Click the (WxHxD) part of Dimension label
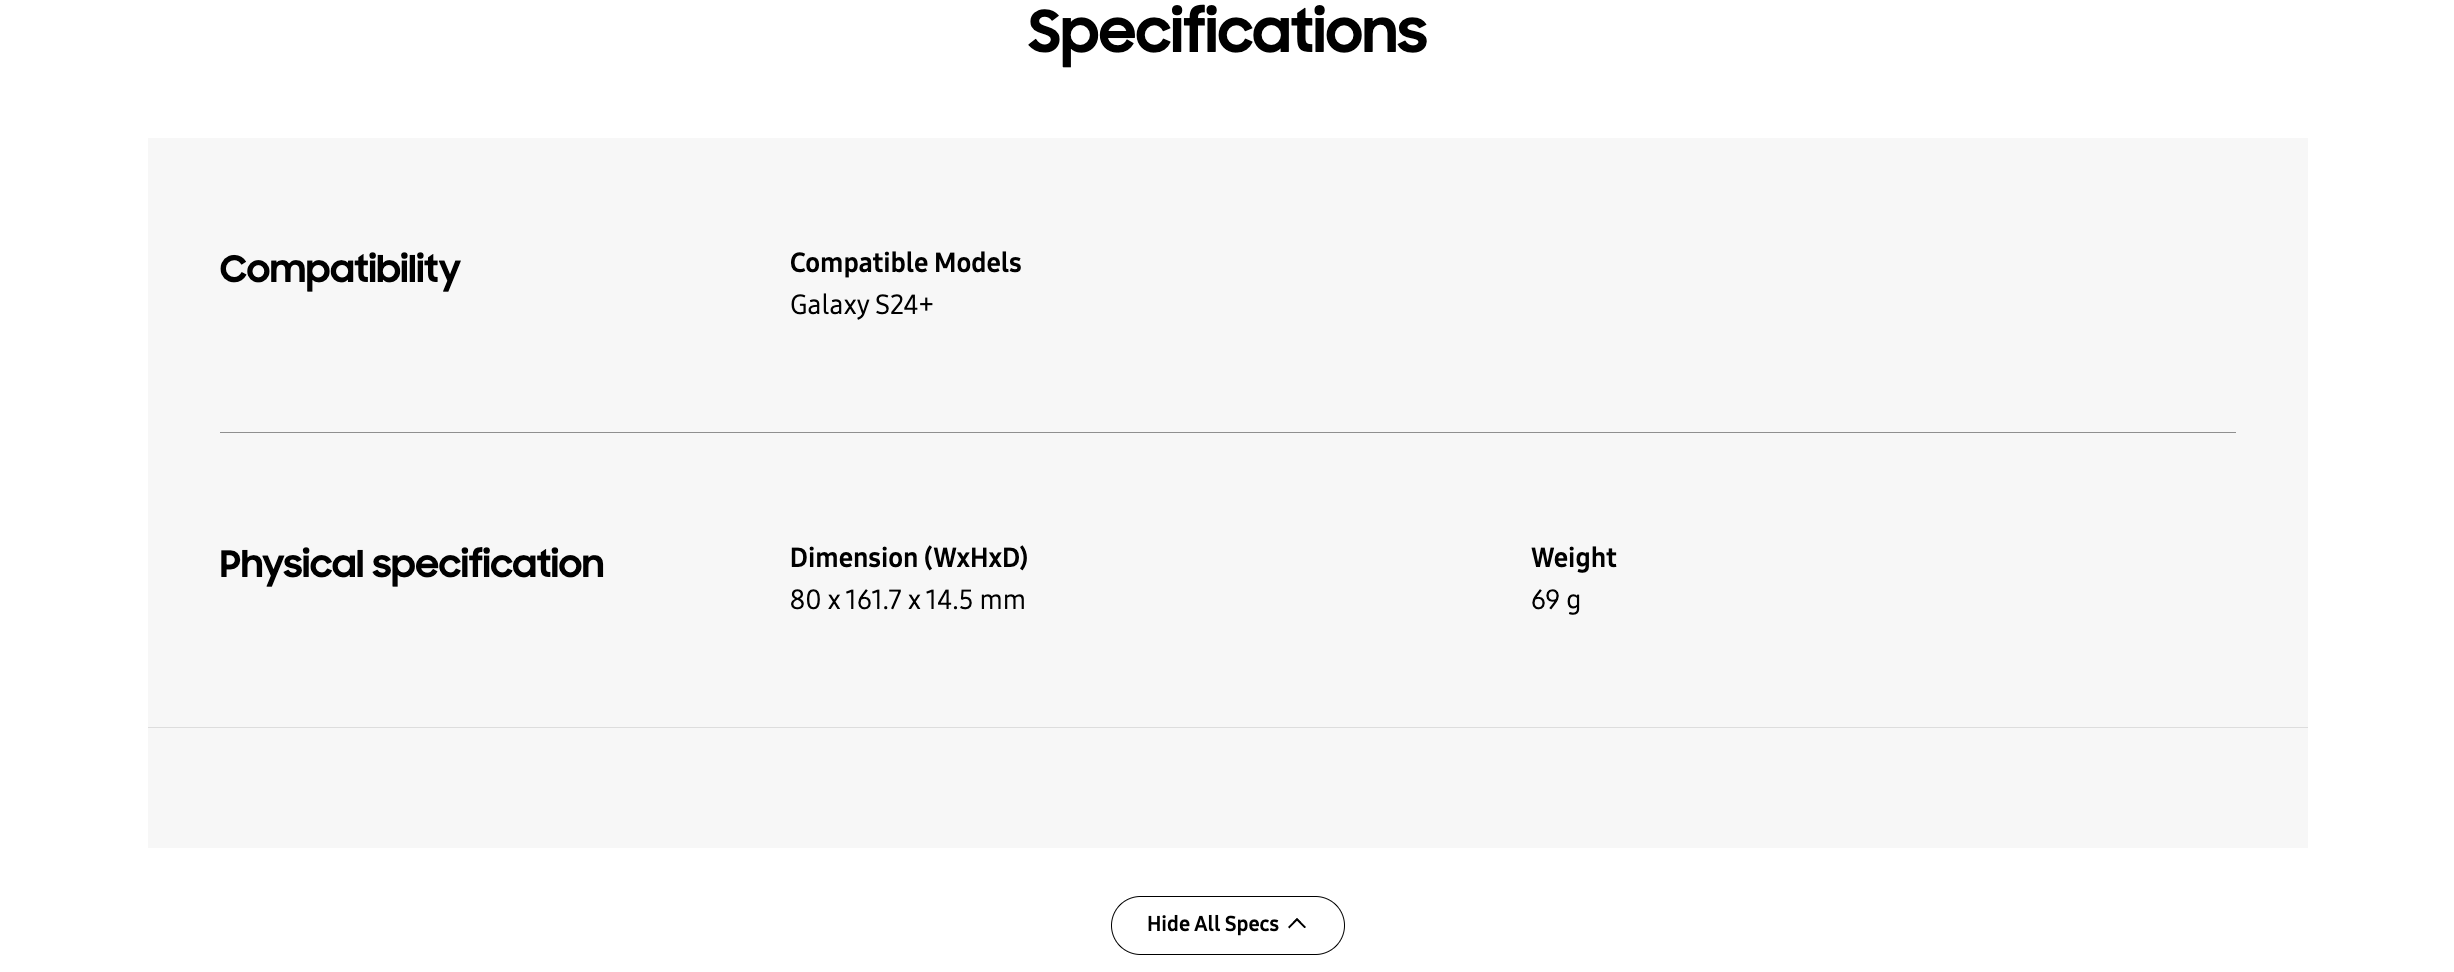 tap(975, 558)
